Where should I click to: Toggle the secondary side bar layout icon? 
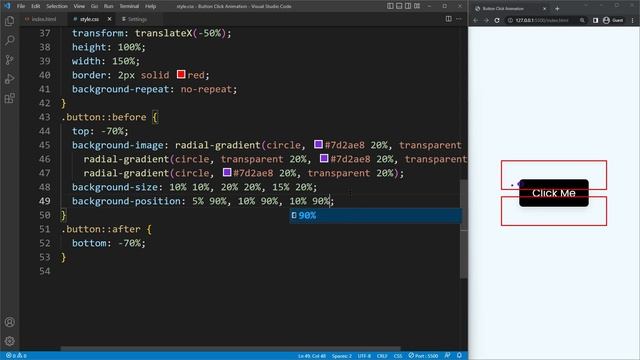click(x=408, y=6)
